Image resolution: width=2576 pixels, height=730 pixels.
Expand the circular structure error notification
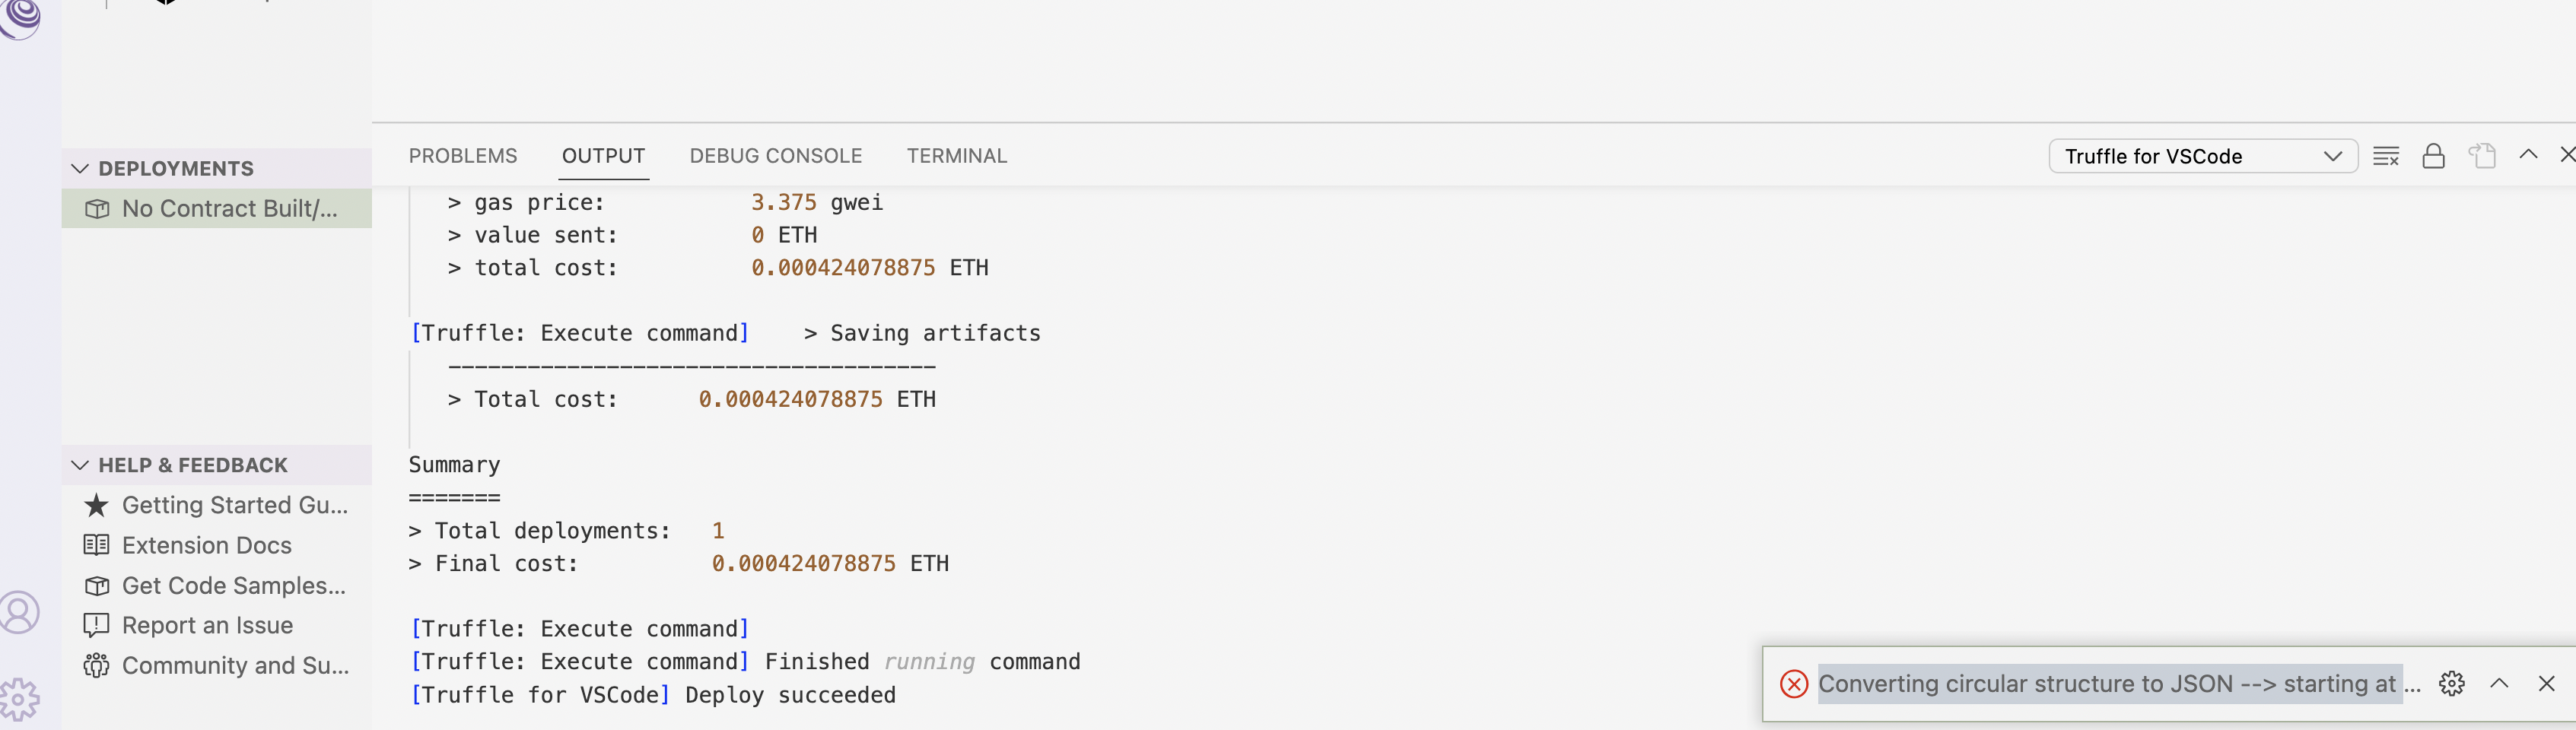tap(2499, 684)
